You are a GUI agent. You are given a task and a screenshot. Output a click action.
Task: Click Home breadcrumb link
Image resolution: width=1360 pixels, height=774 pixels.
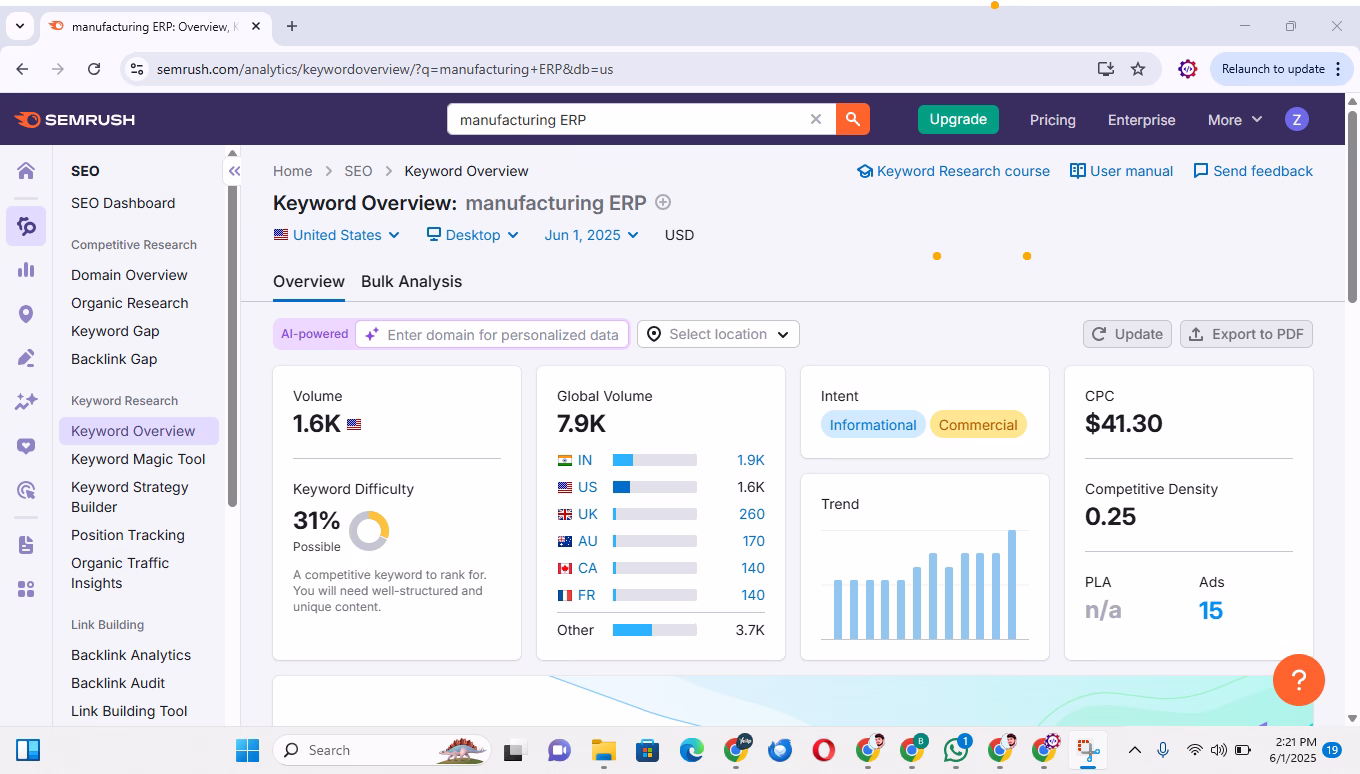(x=293, y=171)
